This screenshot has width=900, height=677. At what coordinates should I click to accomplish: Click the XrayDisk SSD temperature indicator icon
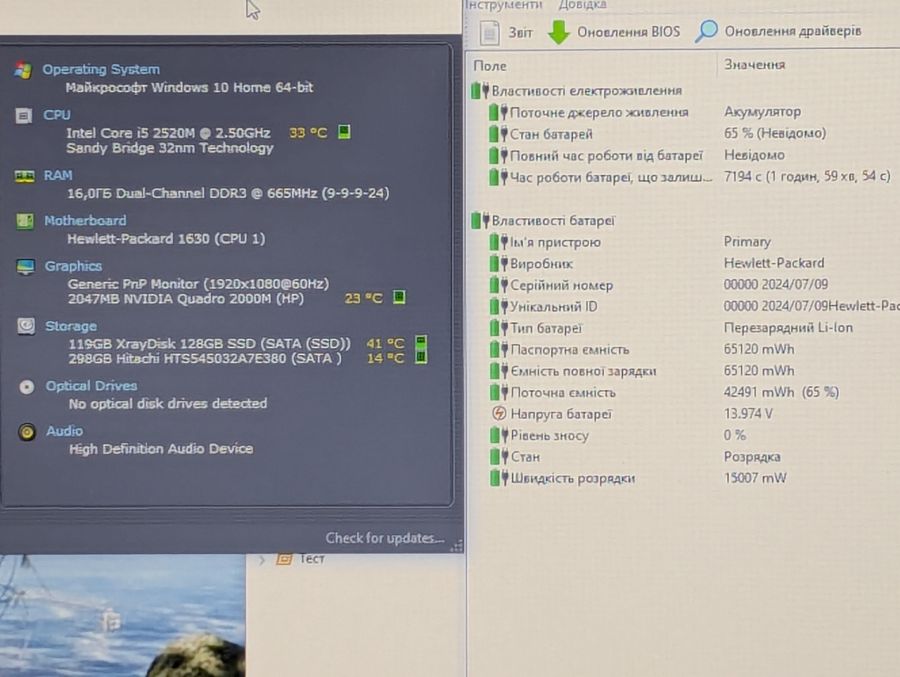(421, 342)
